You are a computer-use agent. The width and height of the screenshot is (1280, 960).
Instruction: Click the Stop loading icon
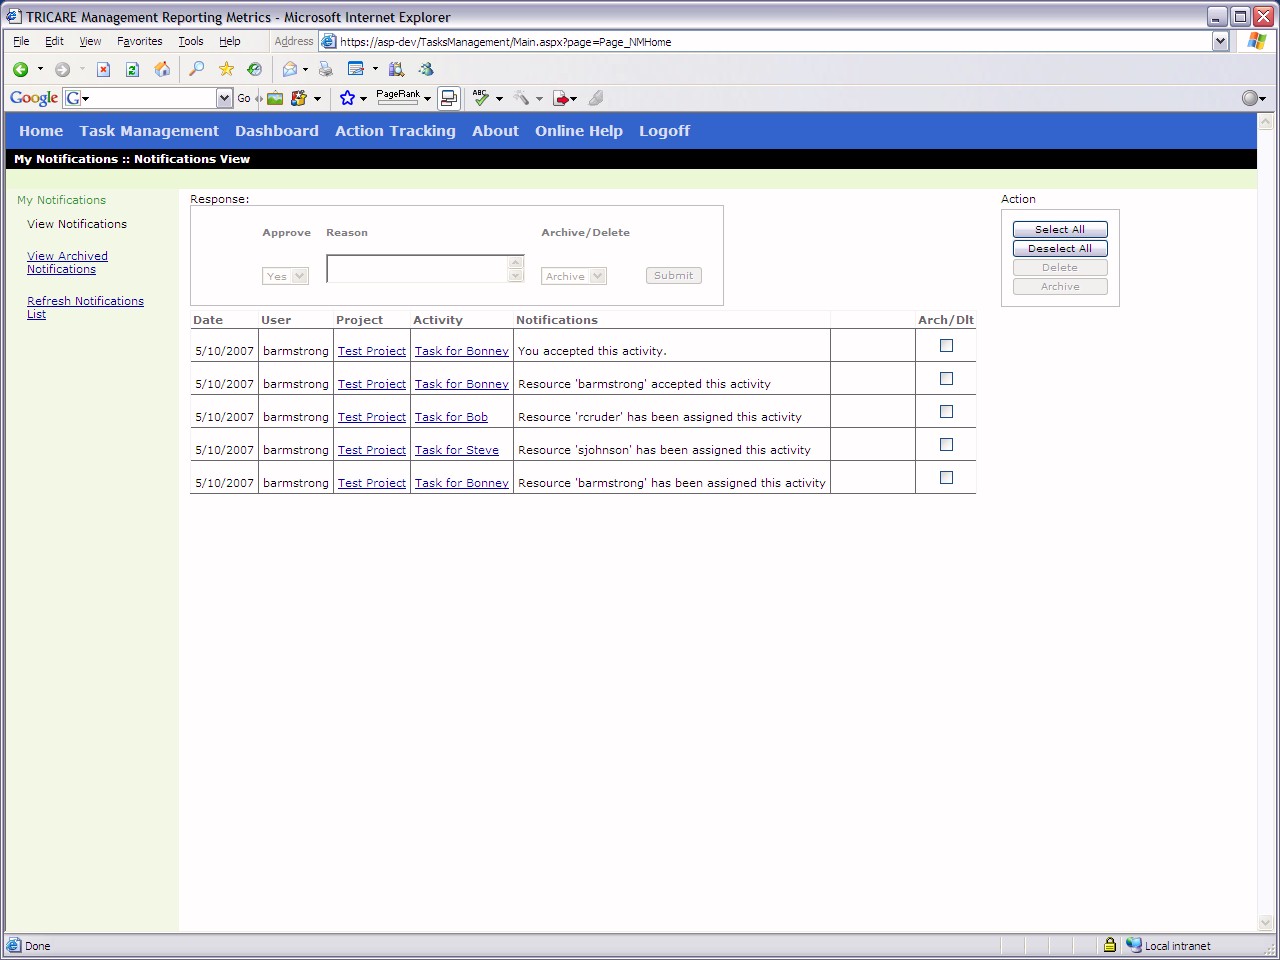pyautogui.click(x=103, y=69)
